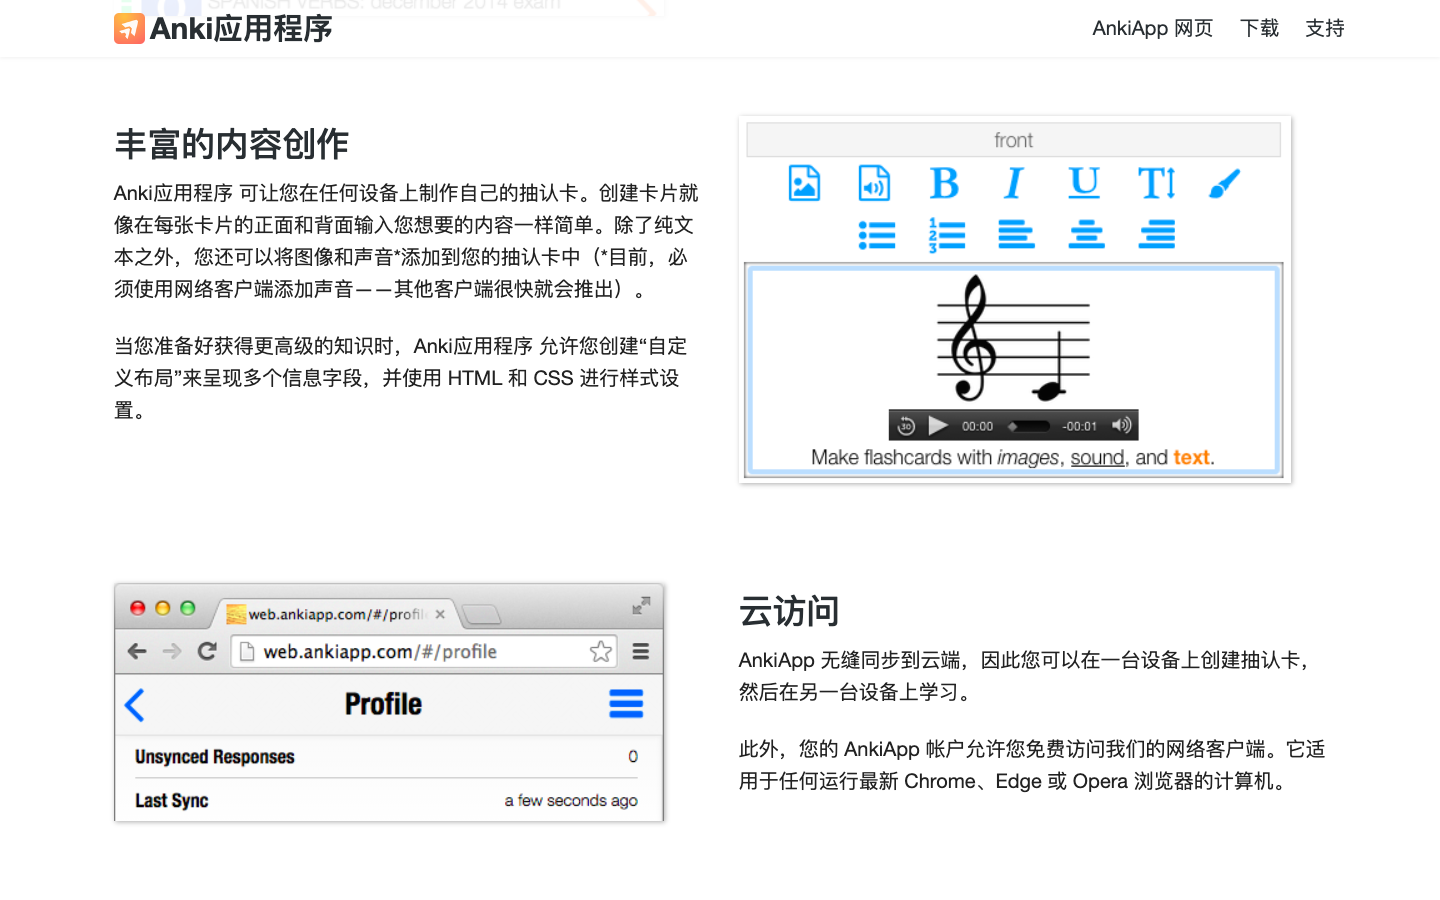Play the audio clip
Screen dimensions: 1440x900
pyautogui.click(x=938, y=426)
